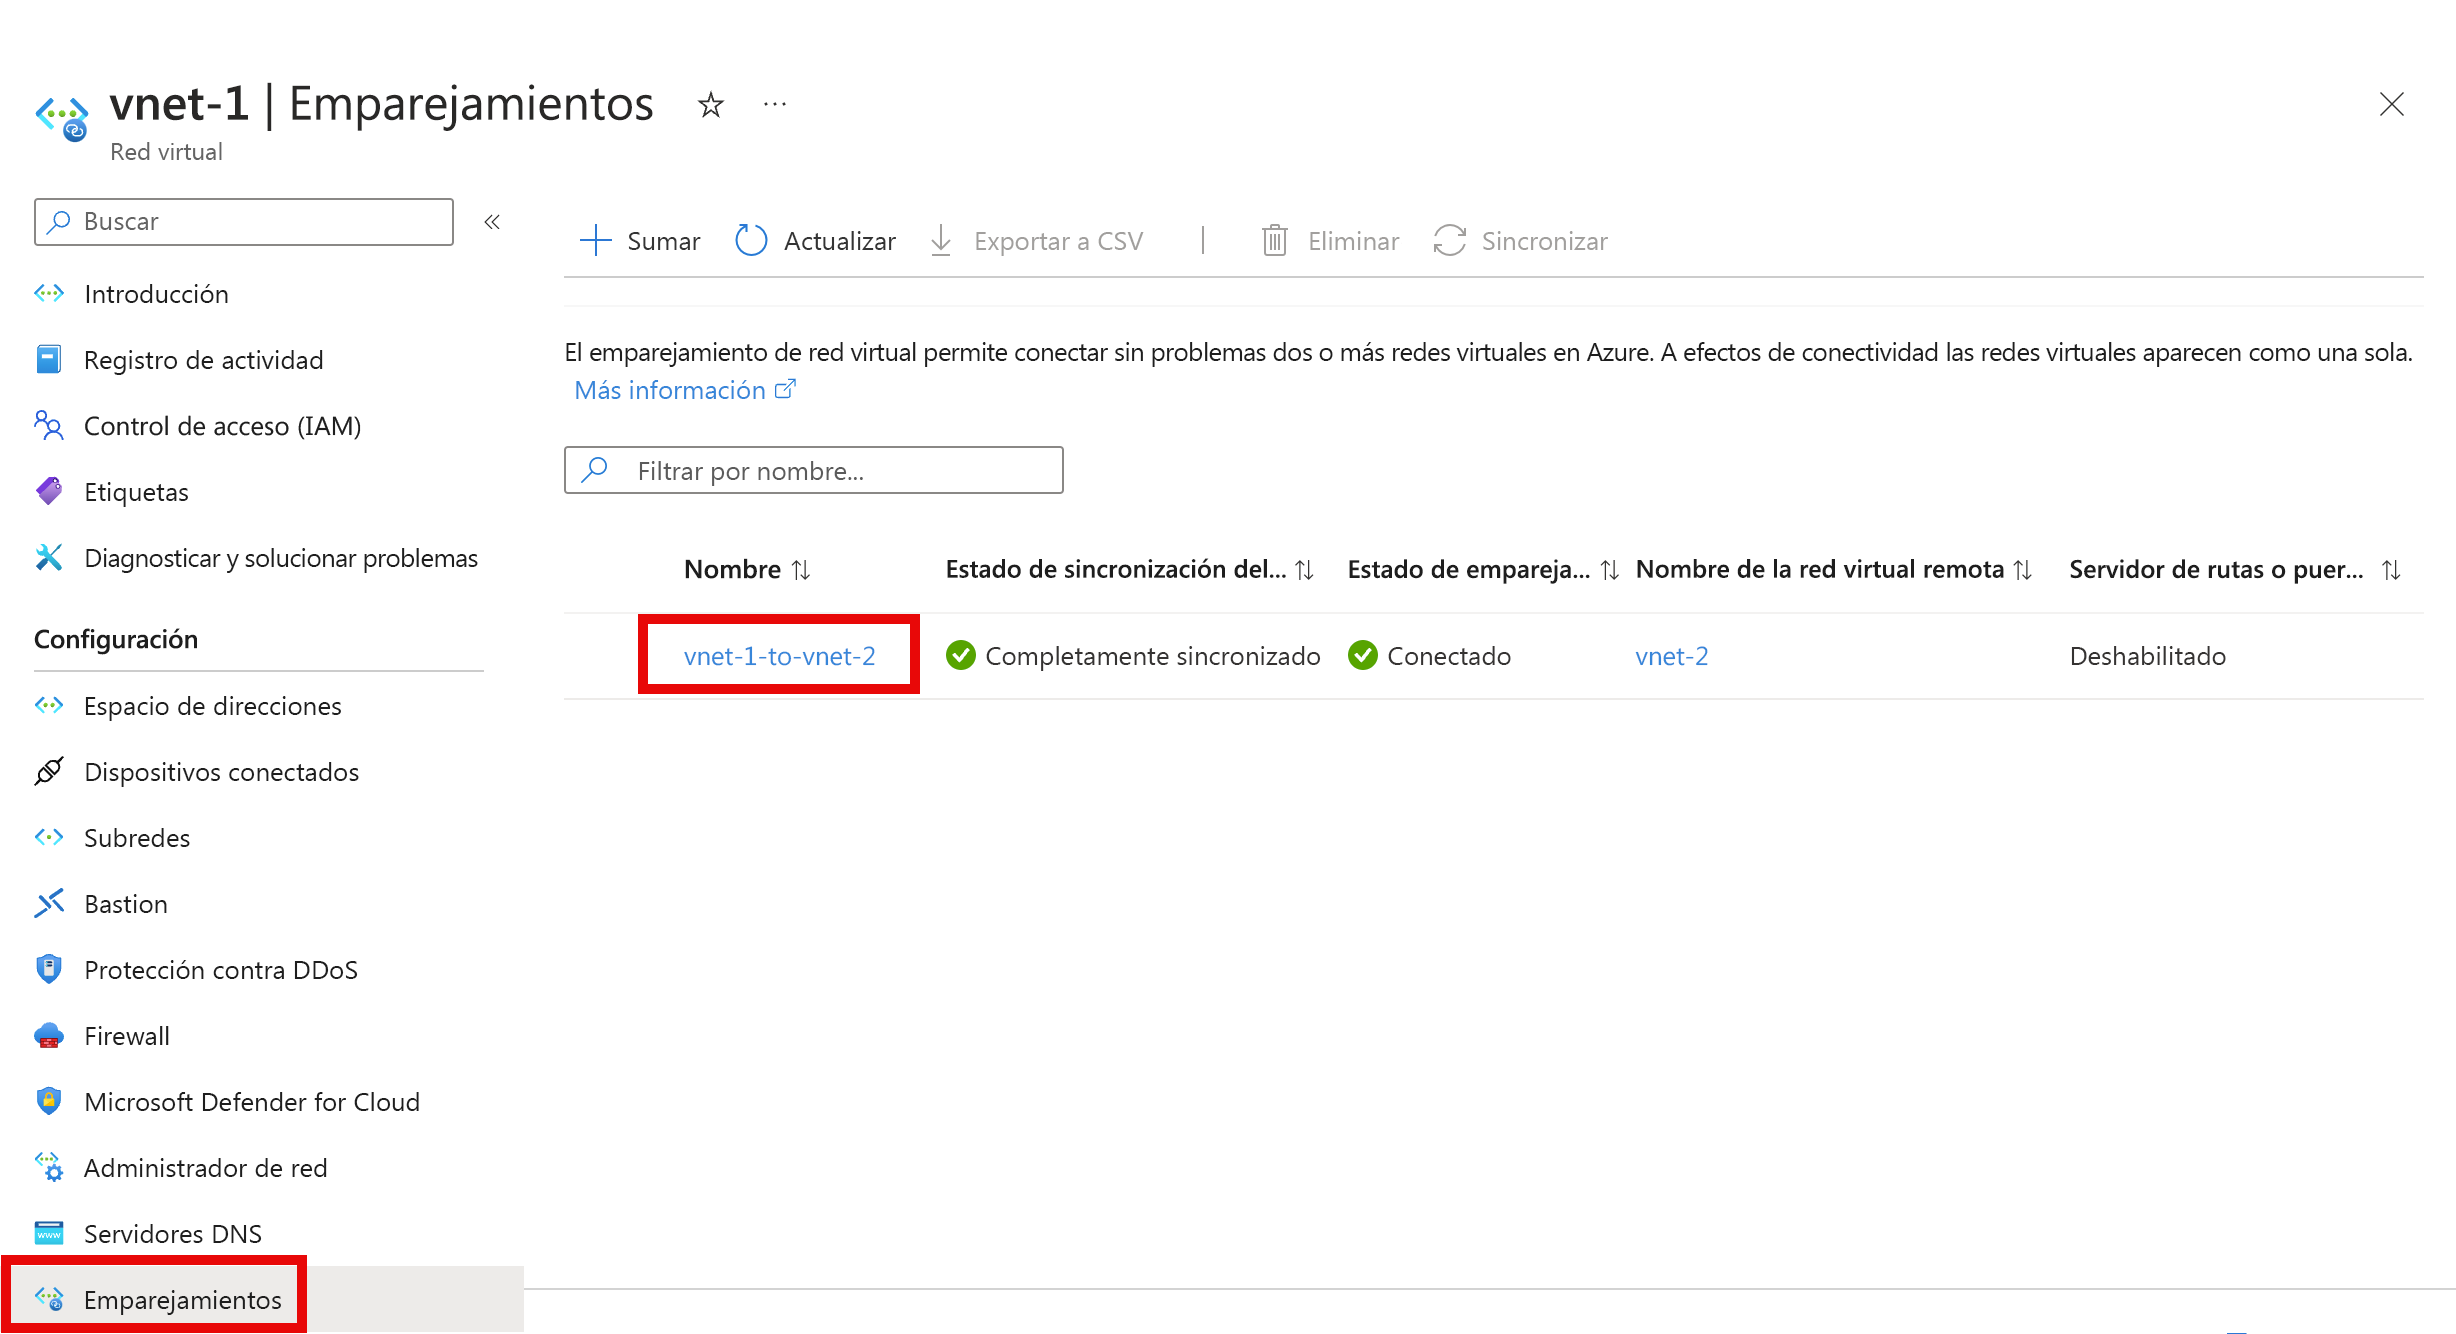Click the Sumar plus icon to add a peering
Screen dimensions: 2456x1334
click(x=595, y=240)
